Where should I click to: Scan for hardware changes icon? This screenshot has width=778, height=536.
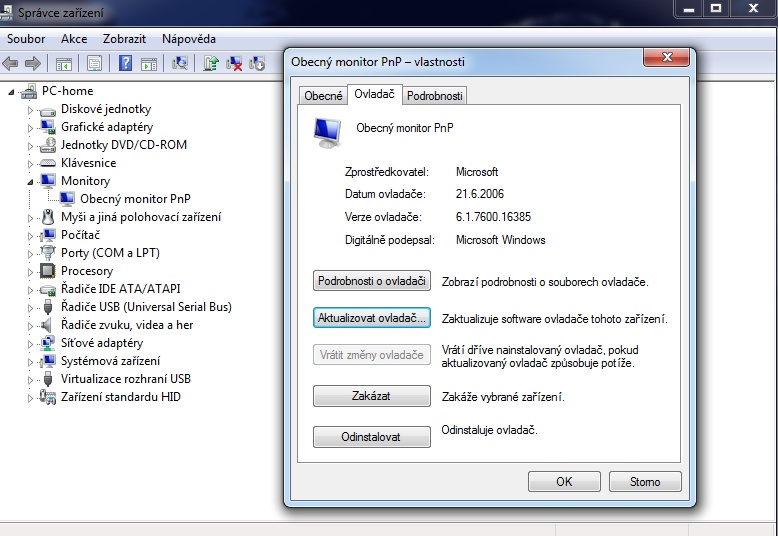coord(180,63)
